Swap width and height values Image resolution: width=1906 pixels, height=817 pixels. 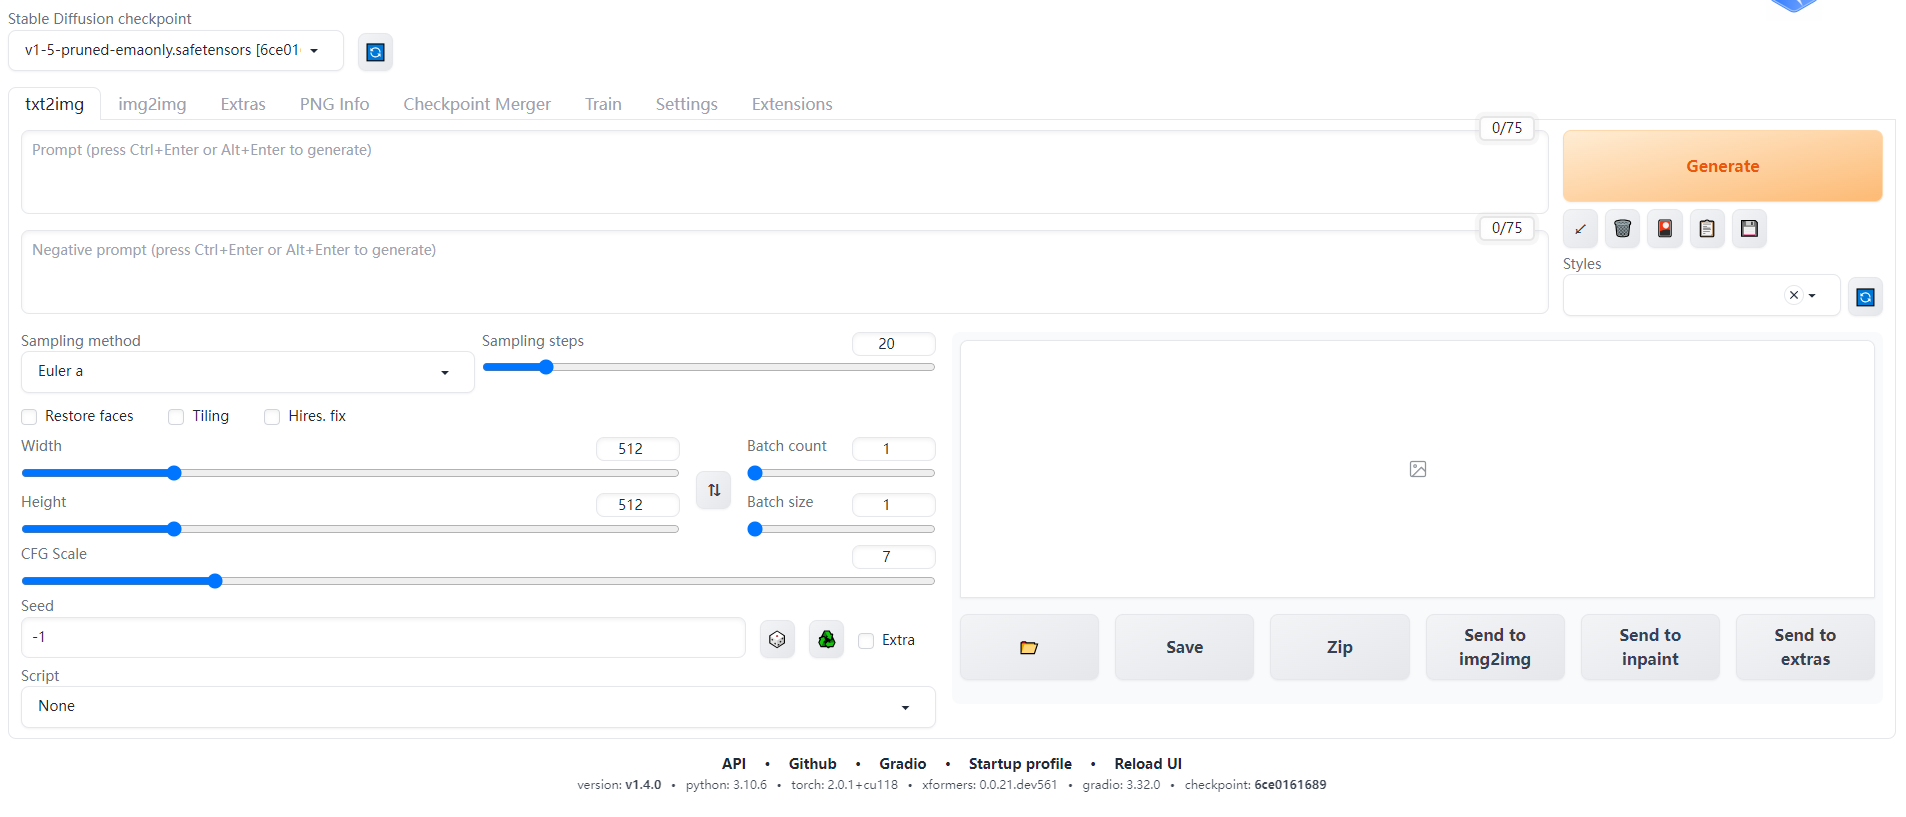(714, 490)
